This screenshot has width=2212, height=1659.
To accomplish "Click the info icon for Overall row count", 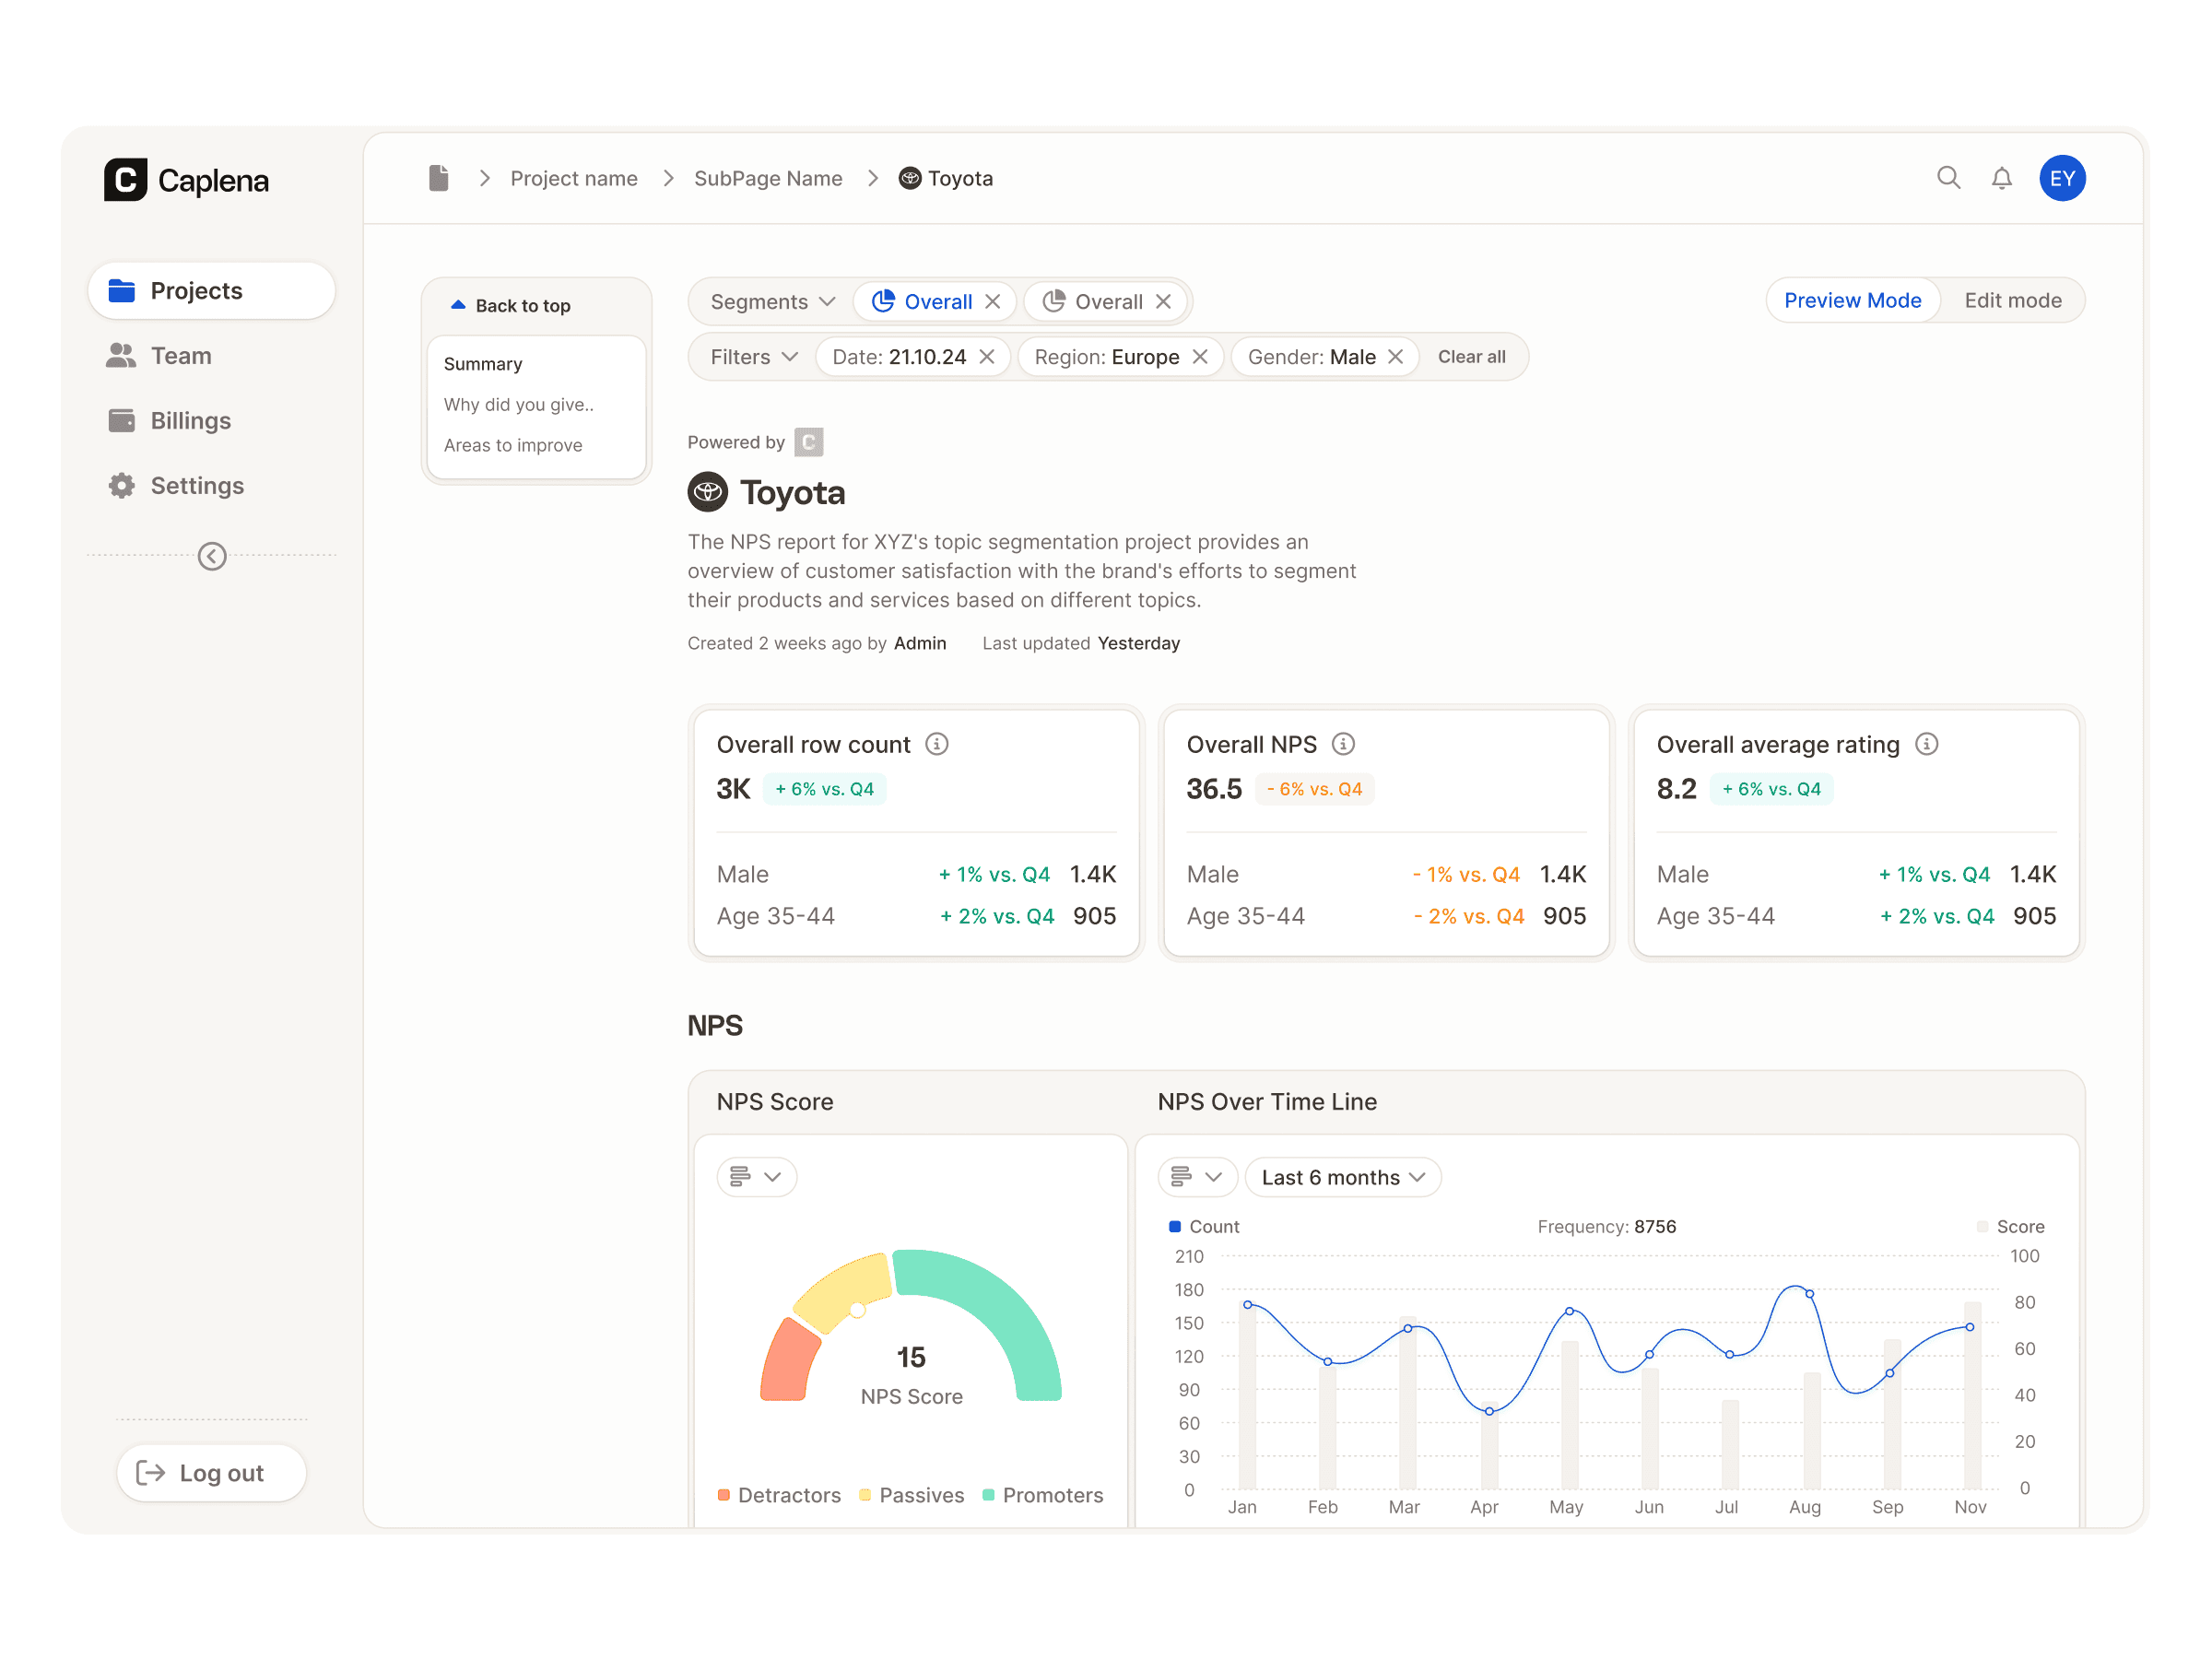I will [937, 744].
